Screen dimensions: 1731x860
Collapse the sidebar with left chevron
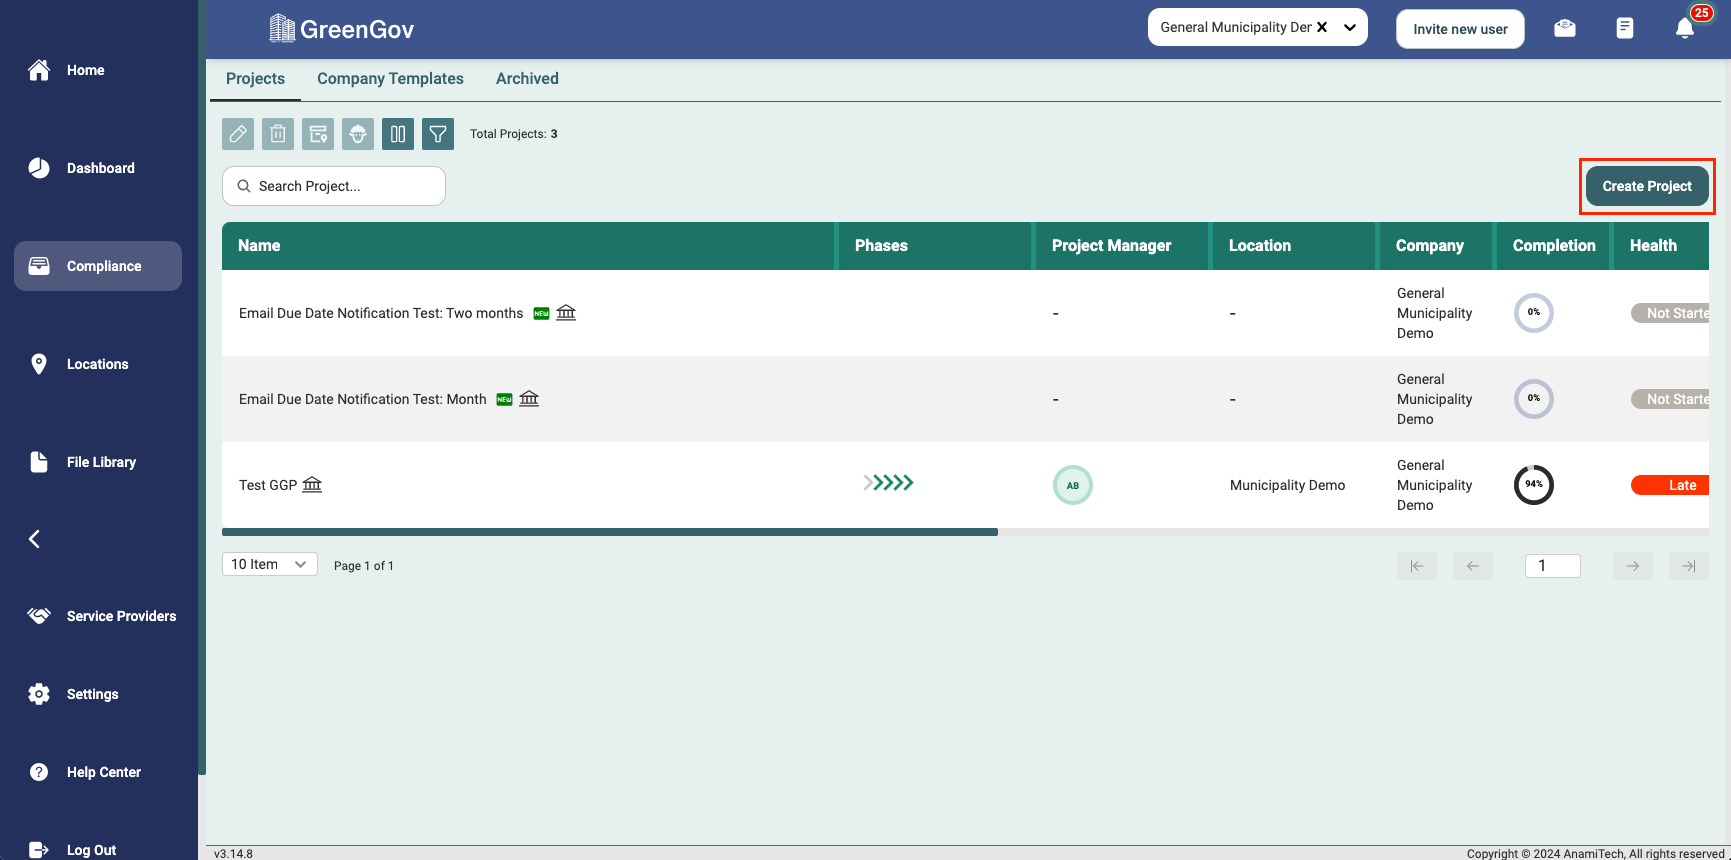34,539
